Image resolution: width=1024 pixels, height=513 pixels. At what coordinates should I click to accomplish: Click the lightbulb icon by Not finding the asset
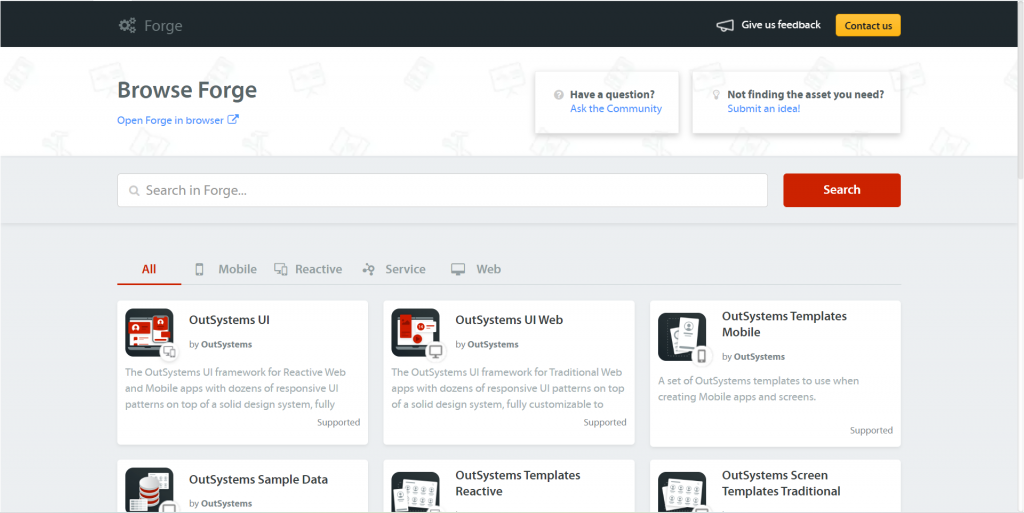[716, 95]
